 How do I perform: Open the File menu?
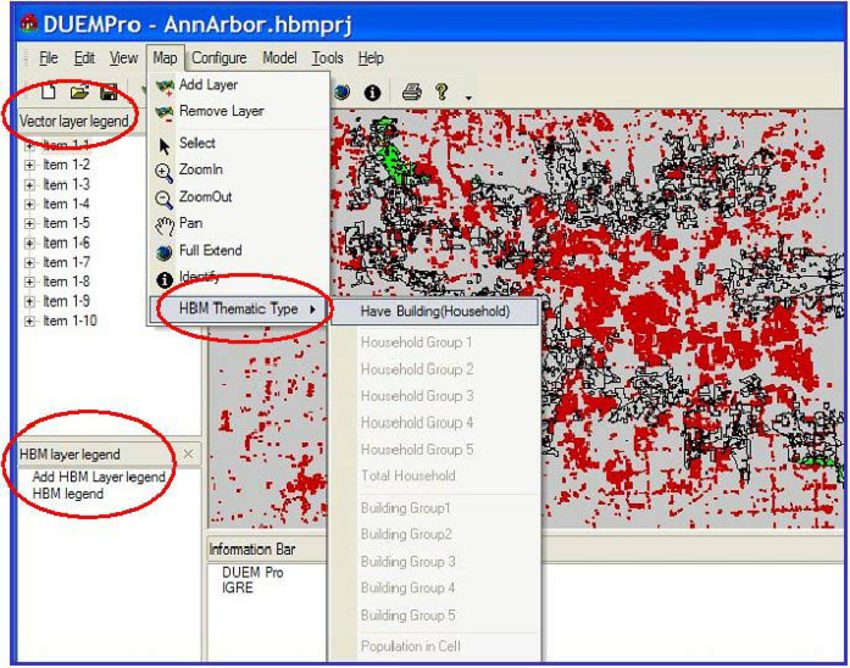tap(48, 58)
